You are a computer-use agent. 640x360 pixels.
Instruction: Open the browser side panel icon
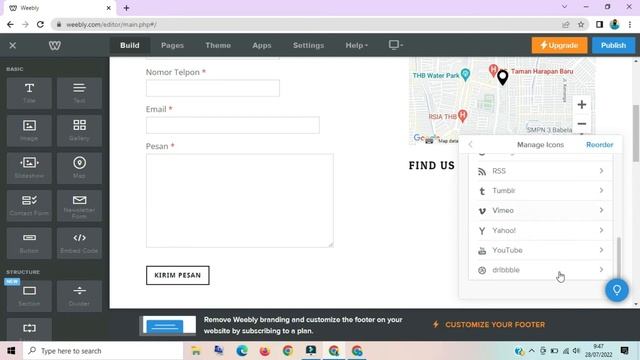[x=599, y=24]
